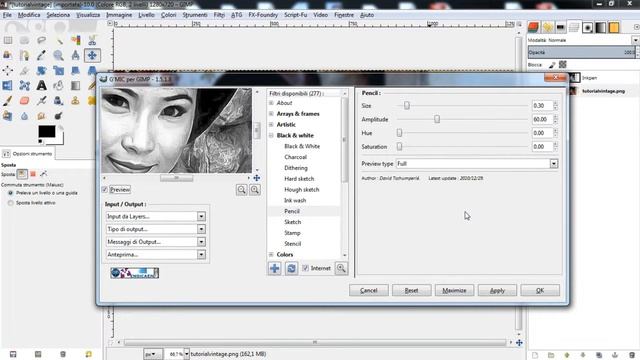Select the Text tool
The height and width of the screenshot is (360, 640).
point(41,85)
